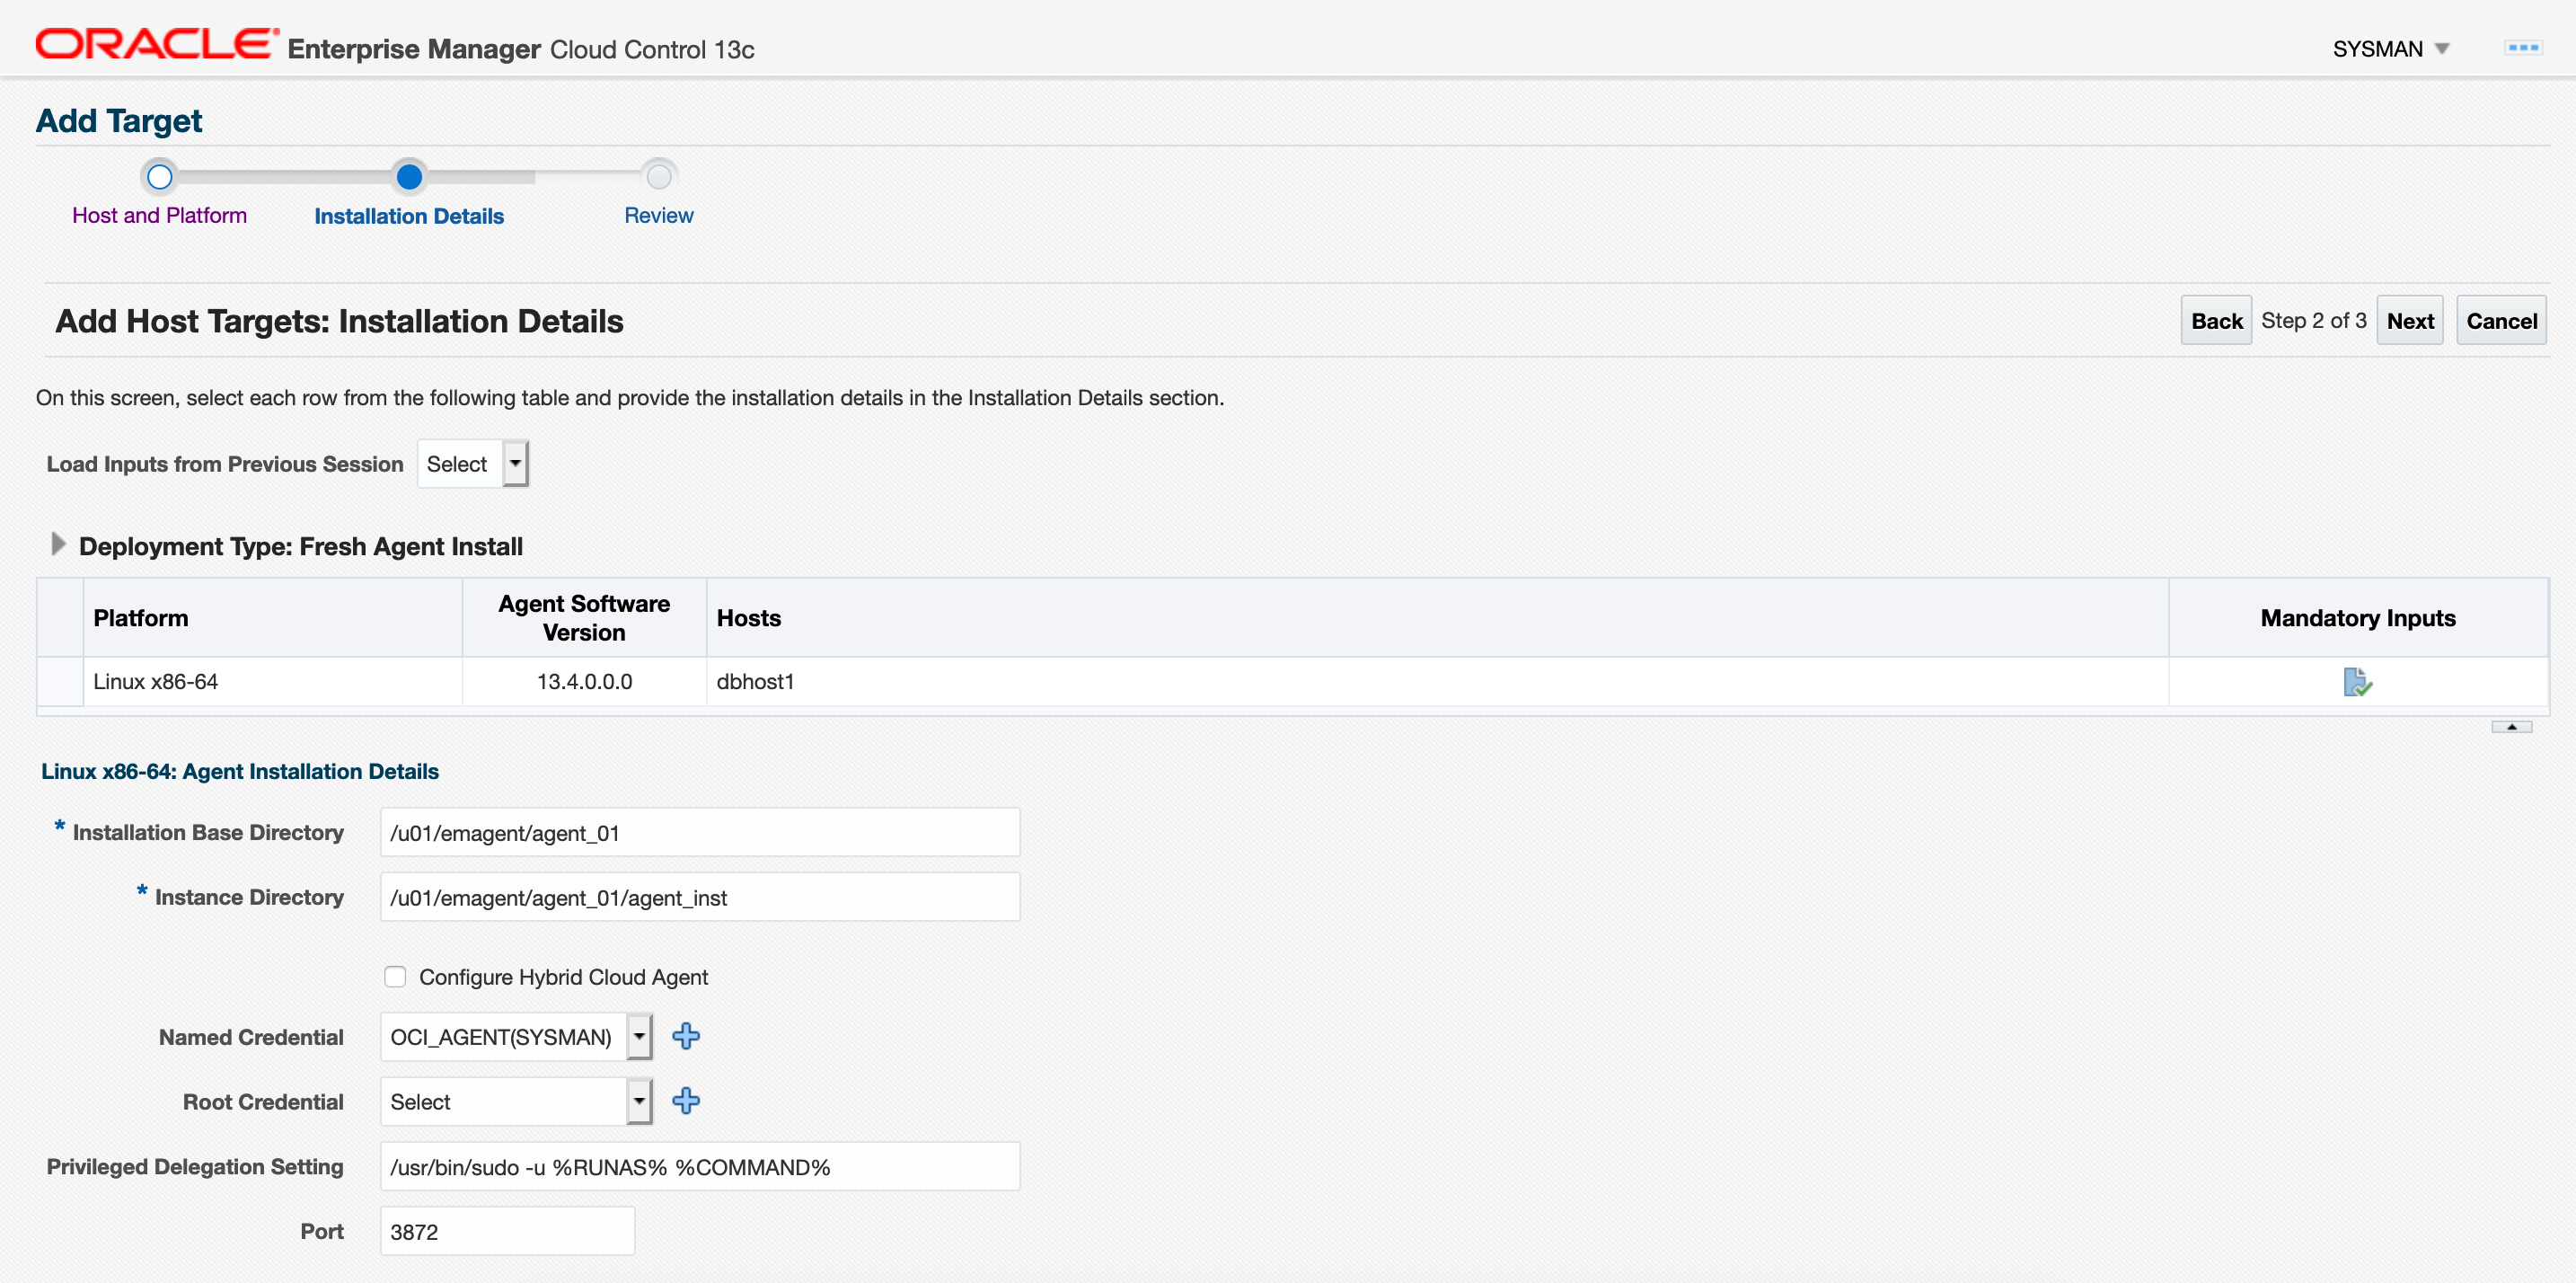Add a new Root Credential plus icon

(x=686, y=1101)
